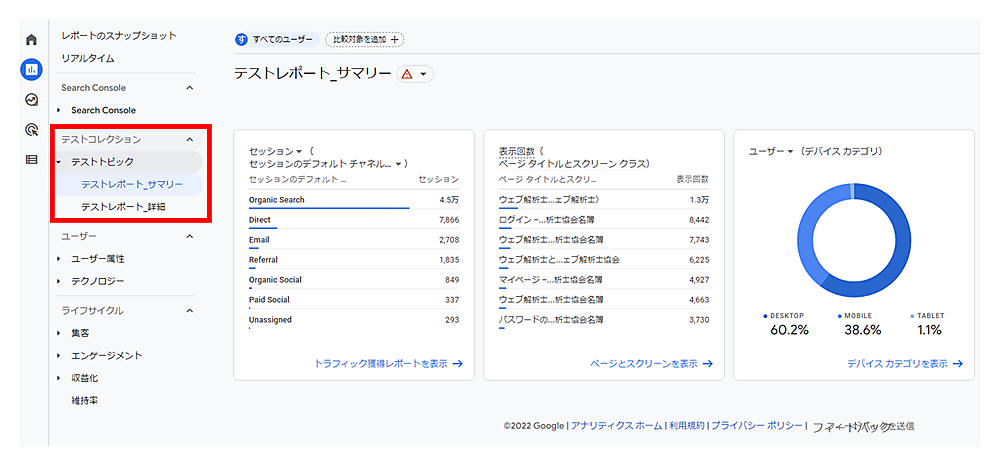The height and width of the screenshot is (461, 1000).
Task: Click 比較対象を追加 plus button
Action: click(x=365, y=39)
